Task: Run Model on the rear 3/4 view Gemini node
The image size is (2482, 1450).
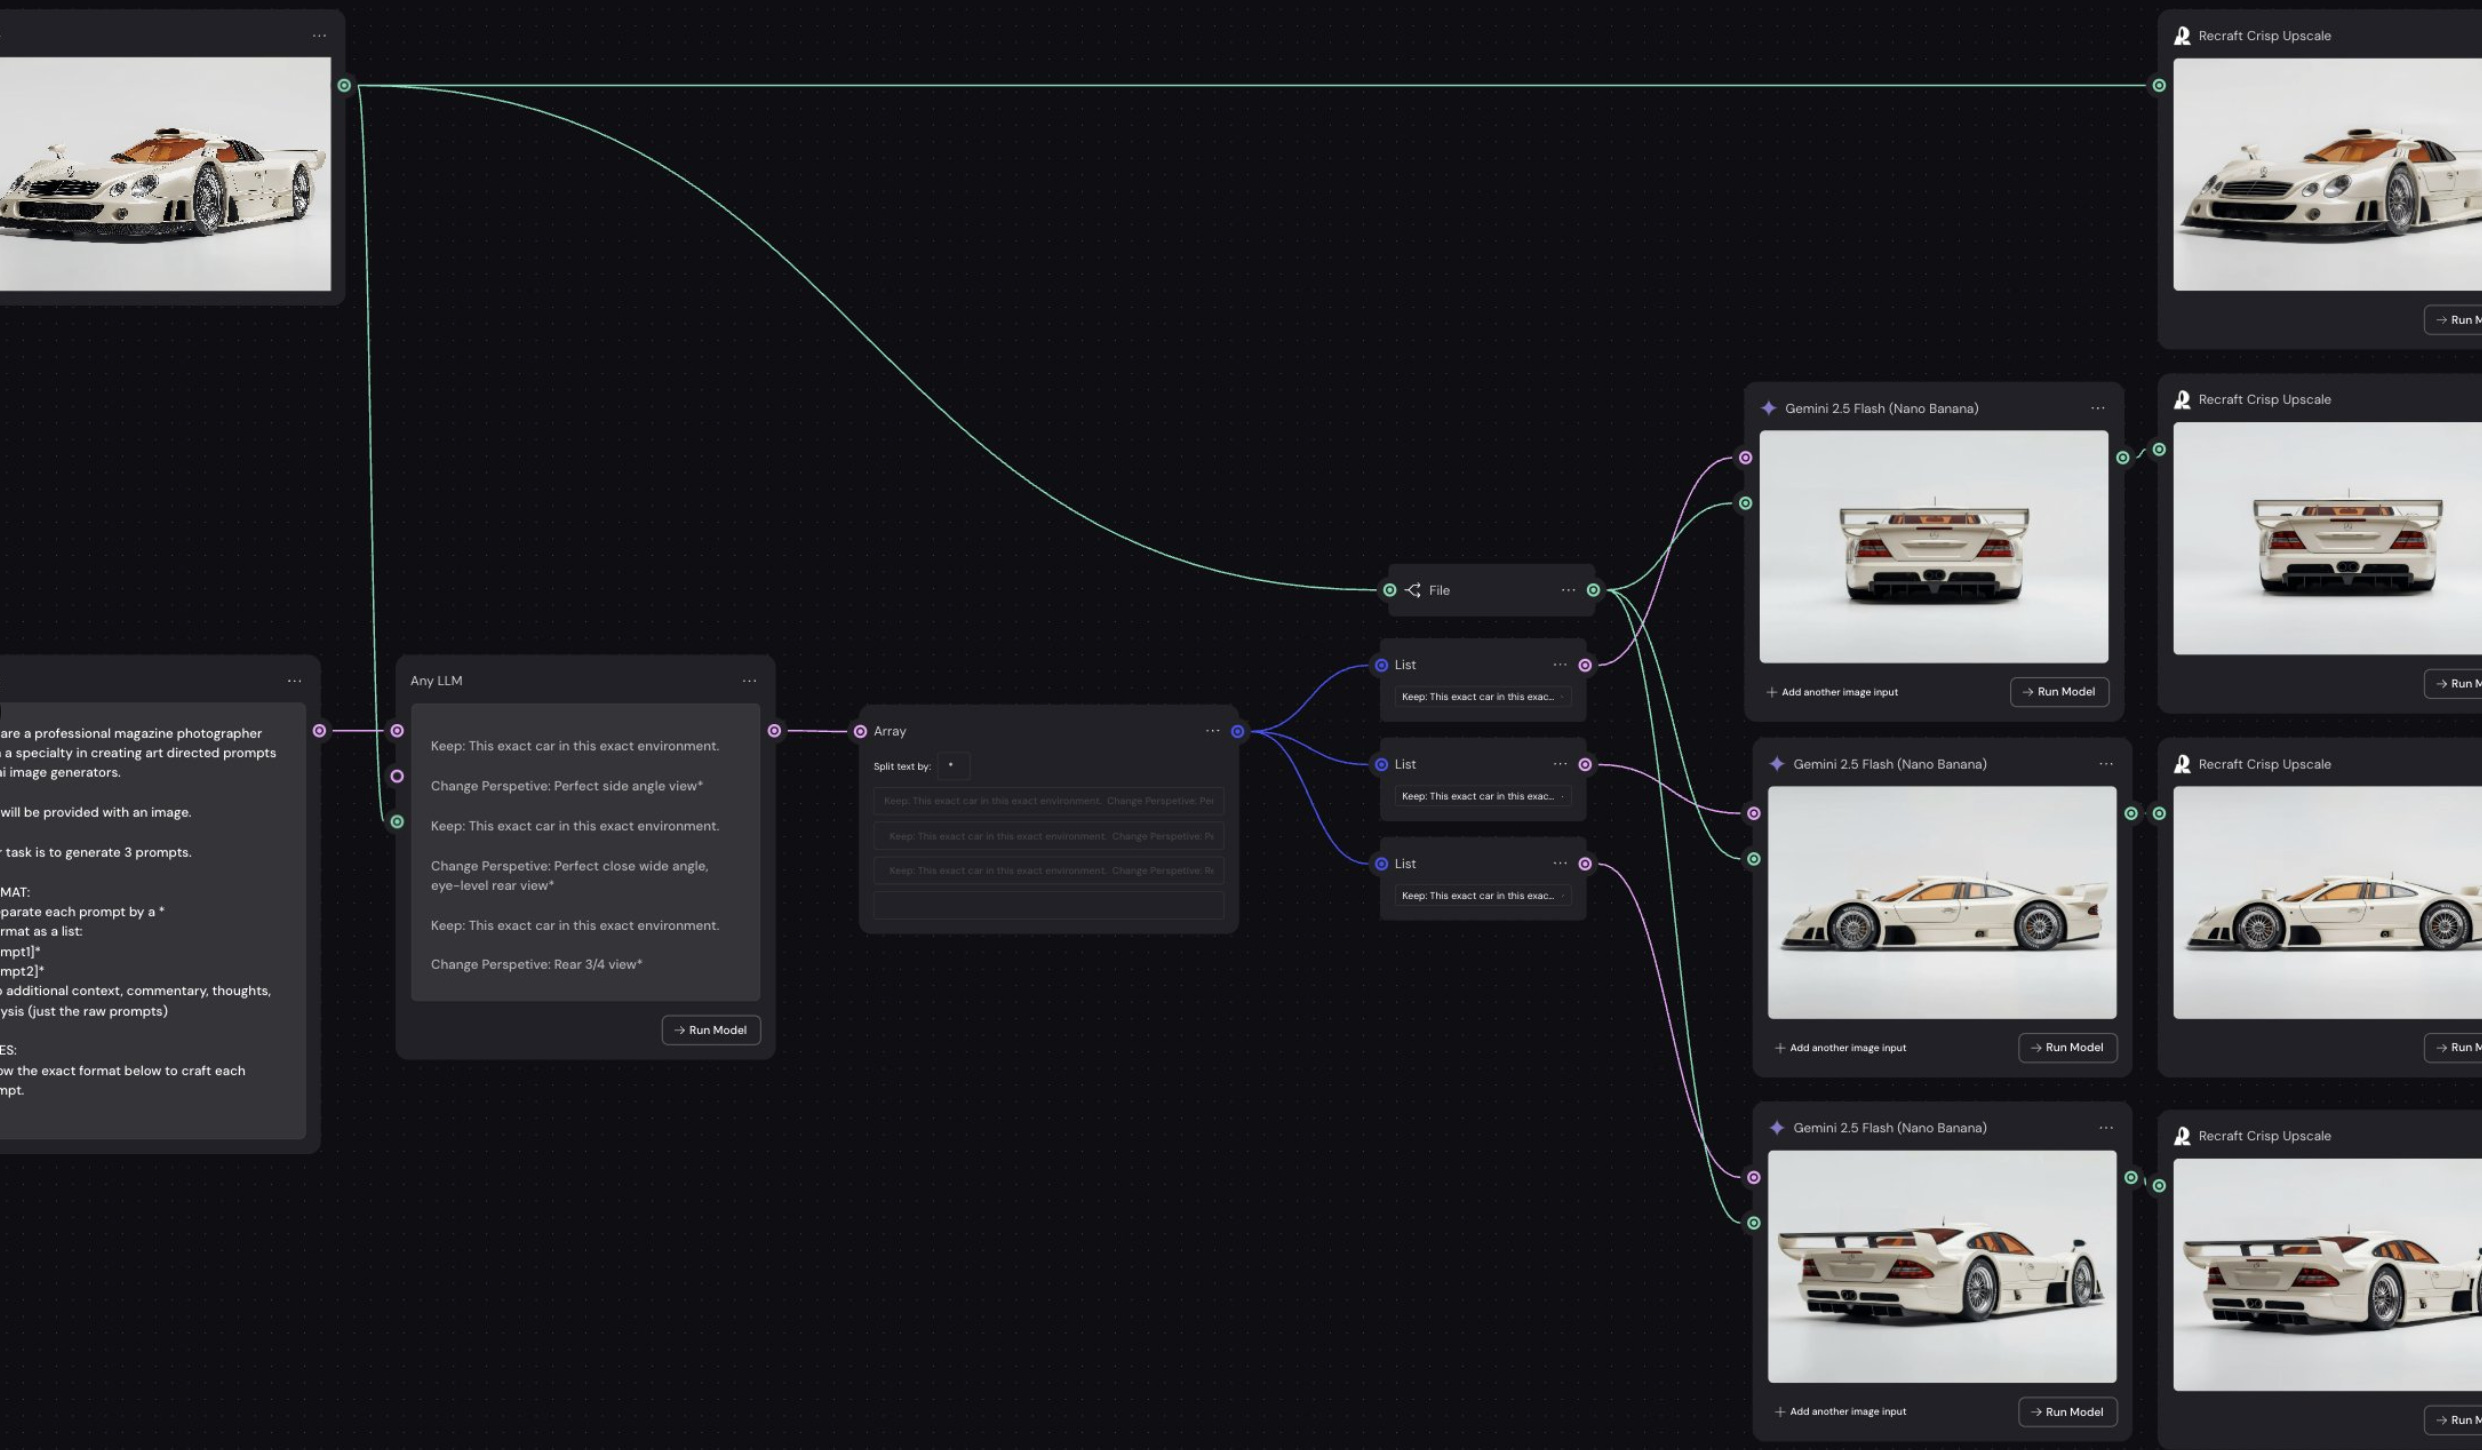Action: pos(2067,1411)
